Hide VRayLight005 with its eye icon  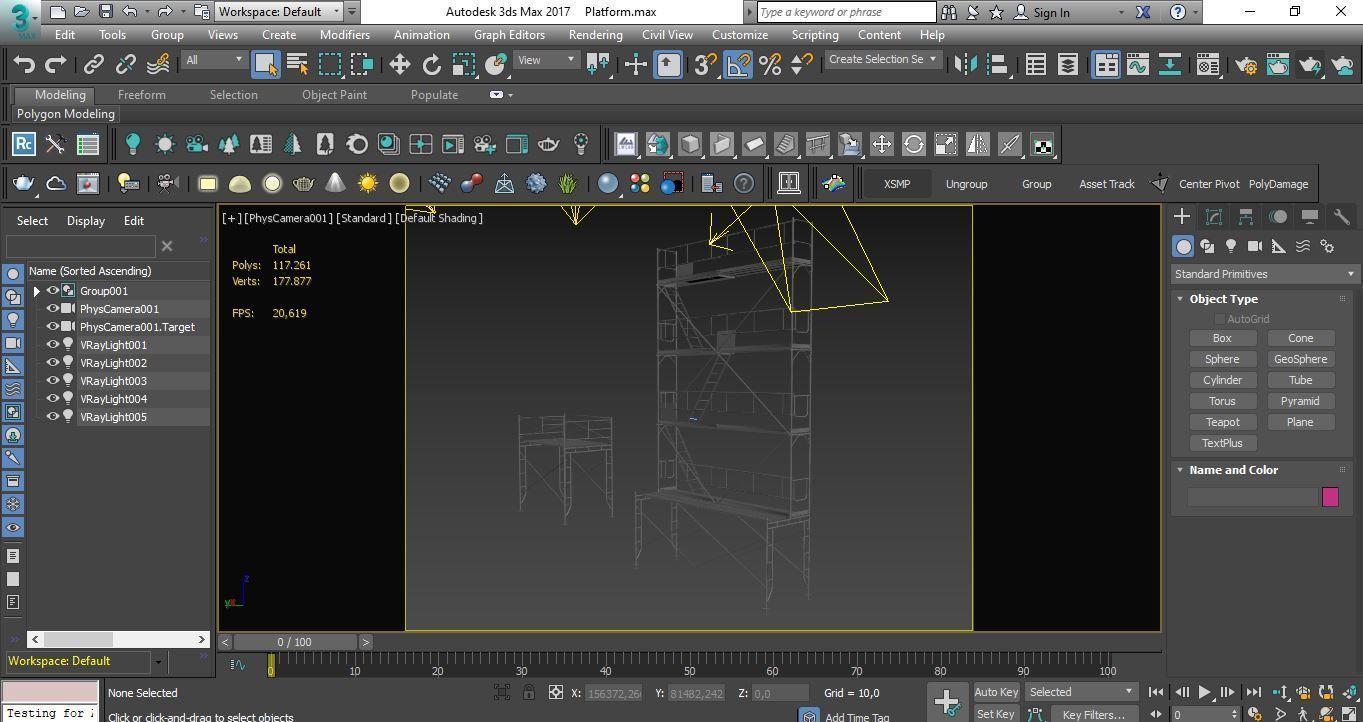pyautogui.click(x=53, y=417)
